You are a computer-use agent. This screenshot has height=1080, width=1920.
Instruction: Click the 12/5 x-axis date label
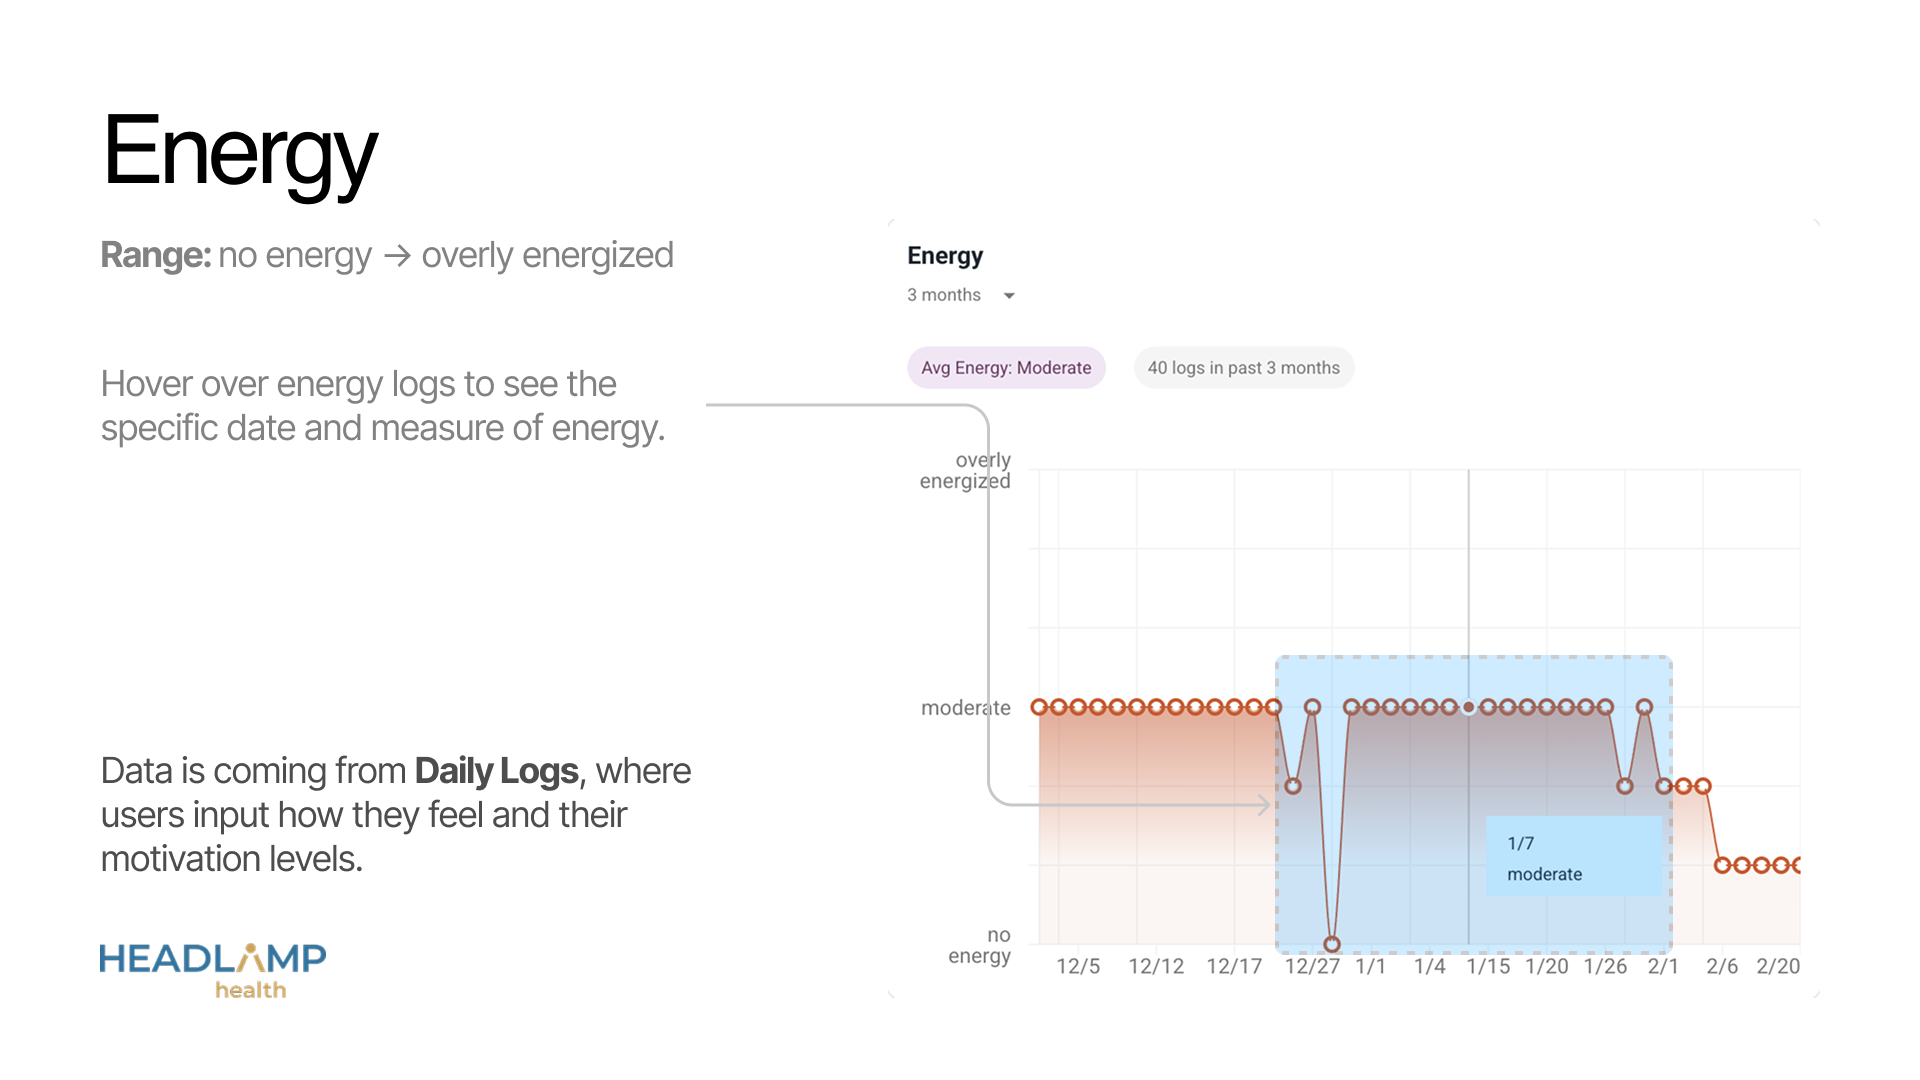1078,967
